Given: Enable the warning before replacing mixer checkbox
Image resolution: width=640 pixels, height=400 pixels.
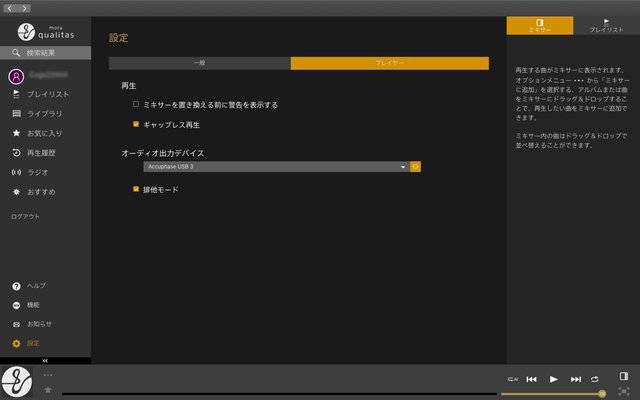Looking at the screenshot, I should [136, 104].
